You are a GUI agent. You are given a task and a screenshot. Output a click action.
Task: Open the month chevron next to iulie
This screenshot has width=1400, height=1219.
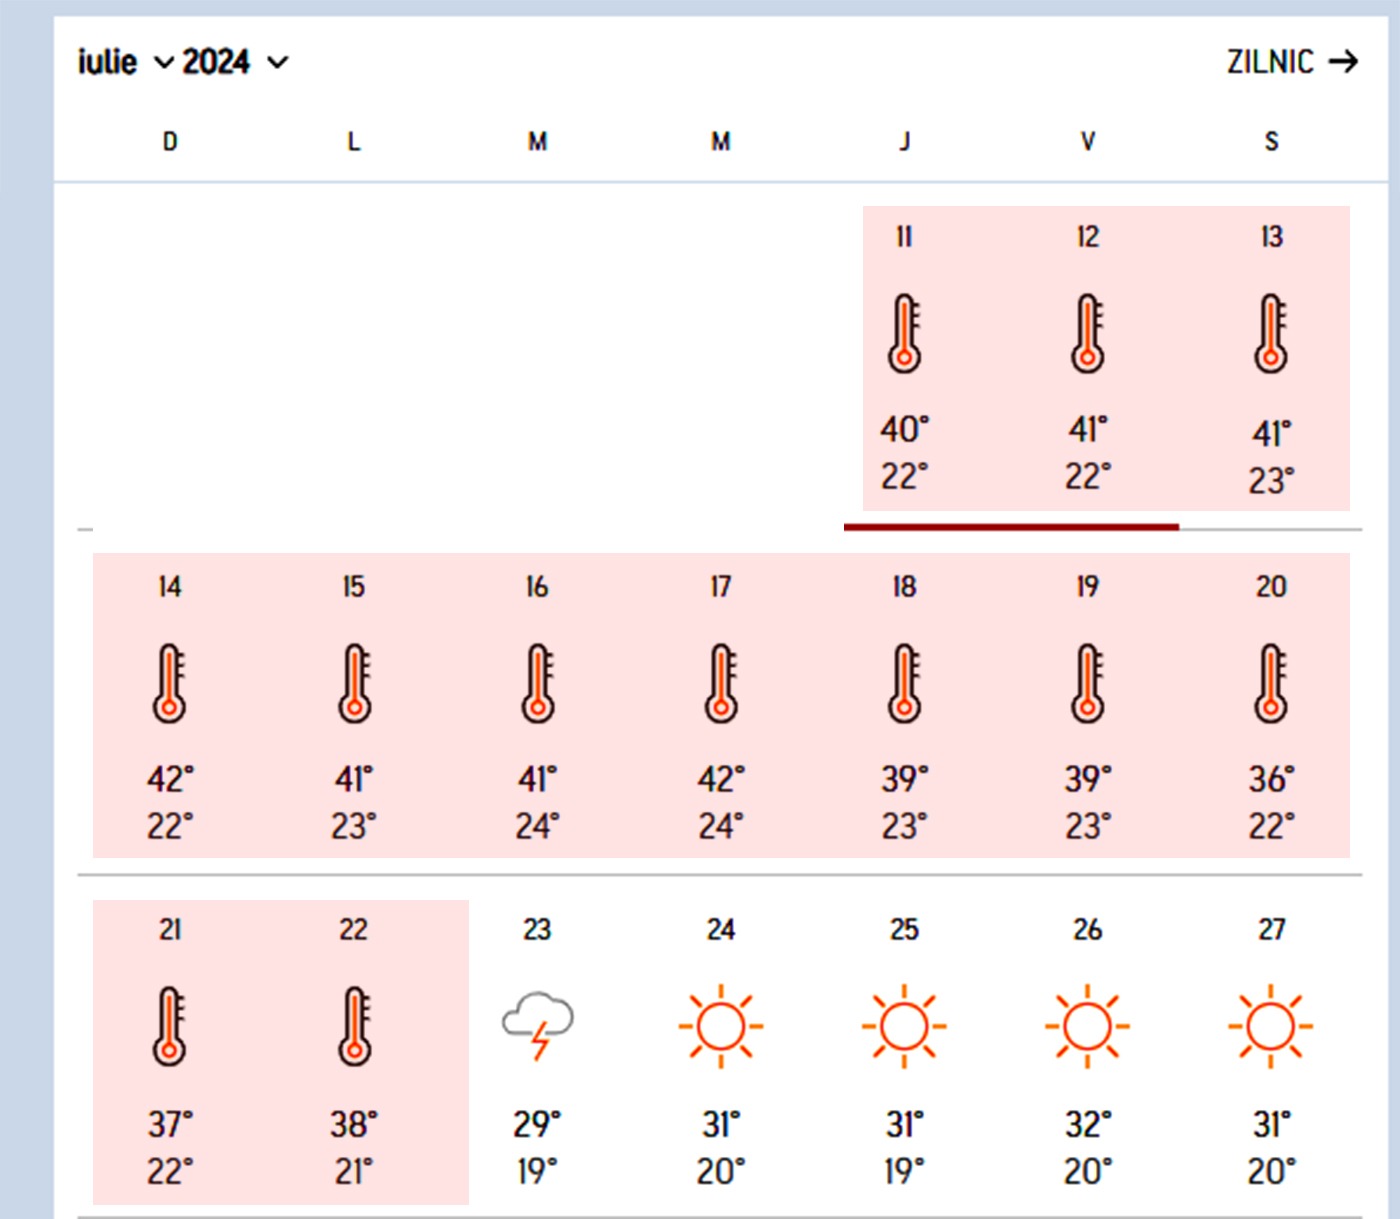coord(163,62)
